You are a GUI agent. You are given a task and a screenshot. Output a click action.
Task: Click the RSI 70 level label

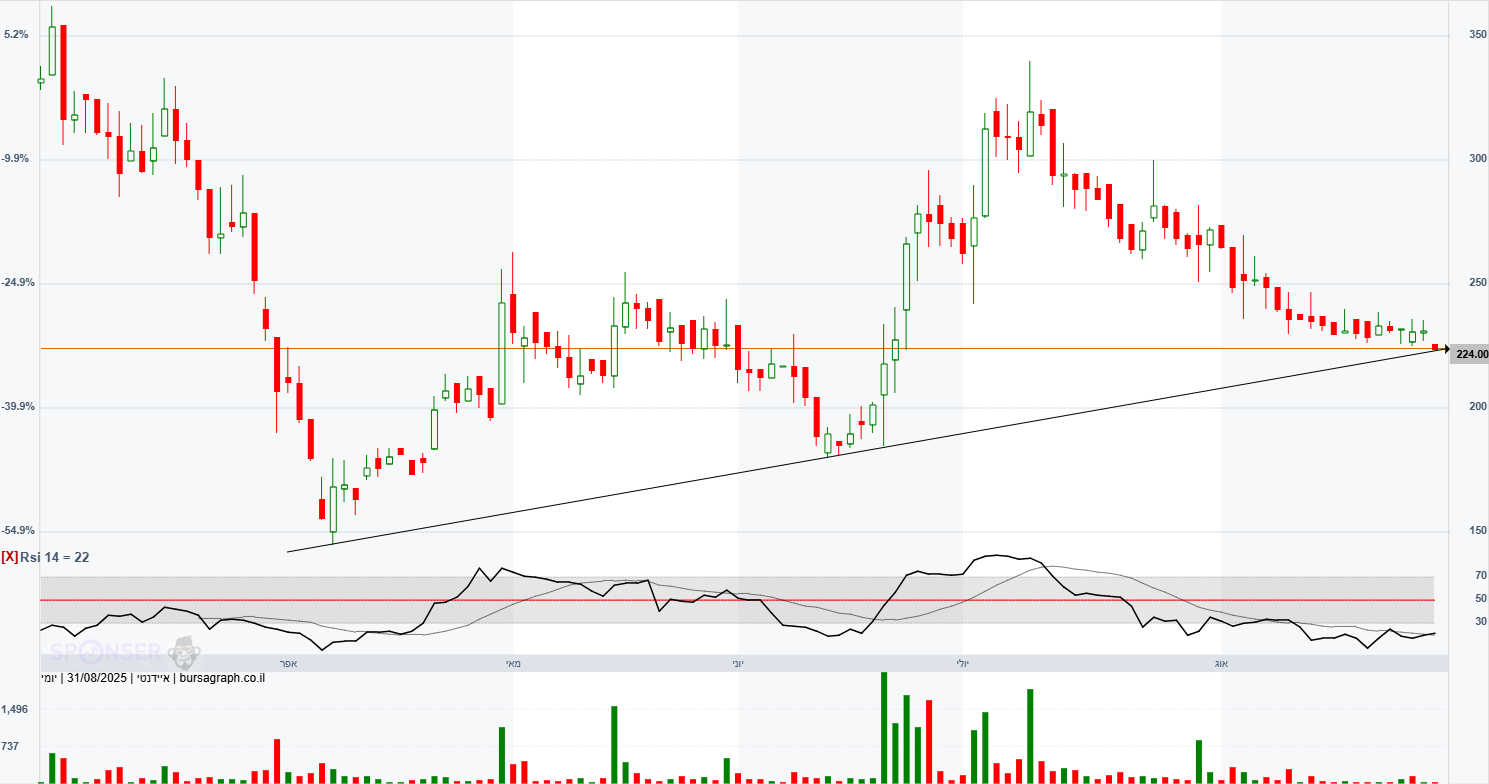pyautogui.click(x=1480, y=576)
